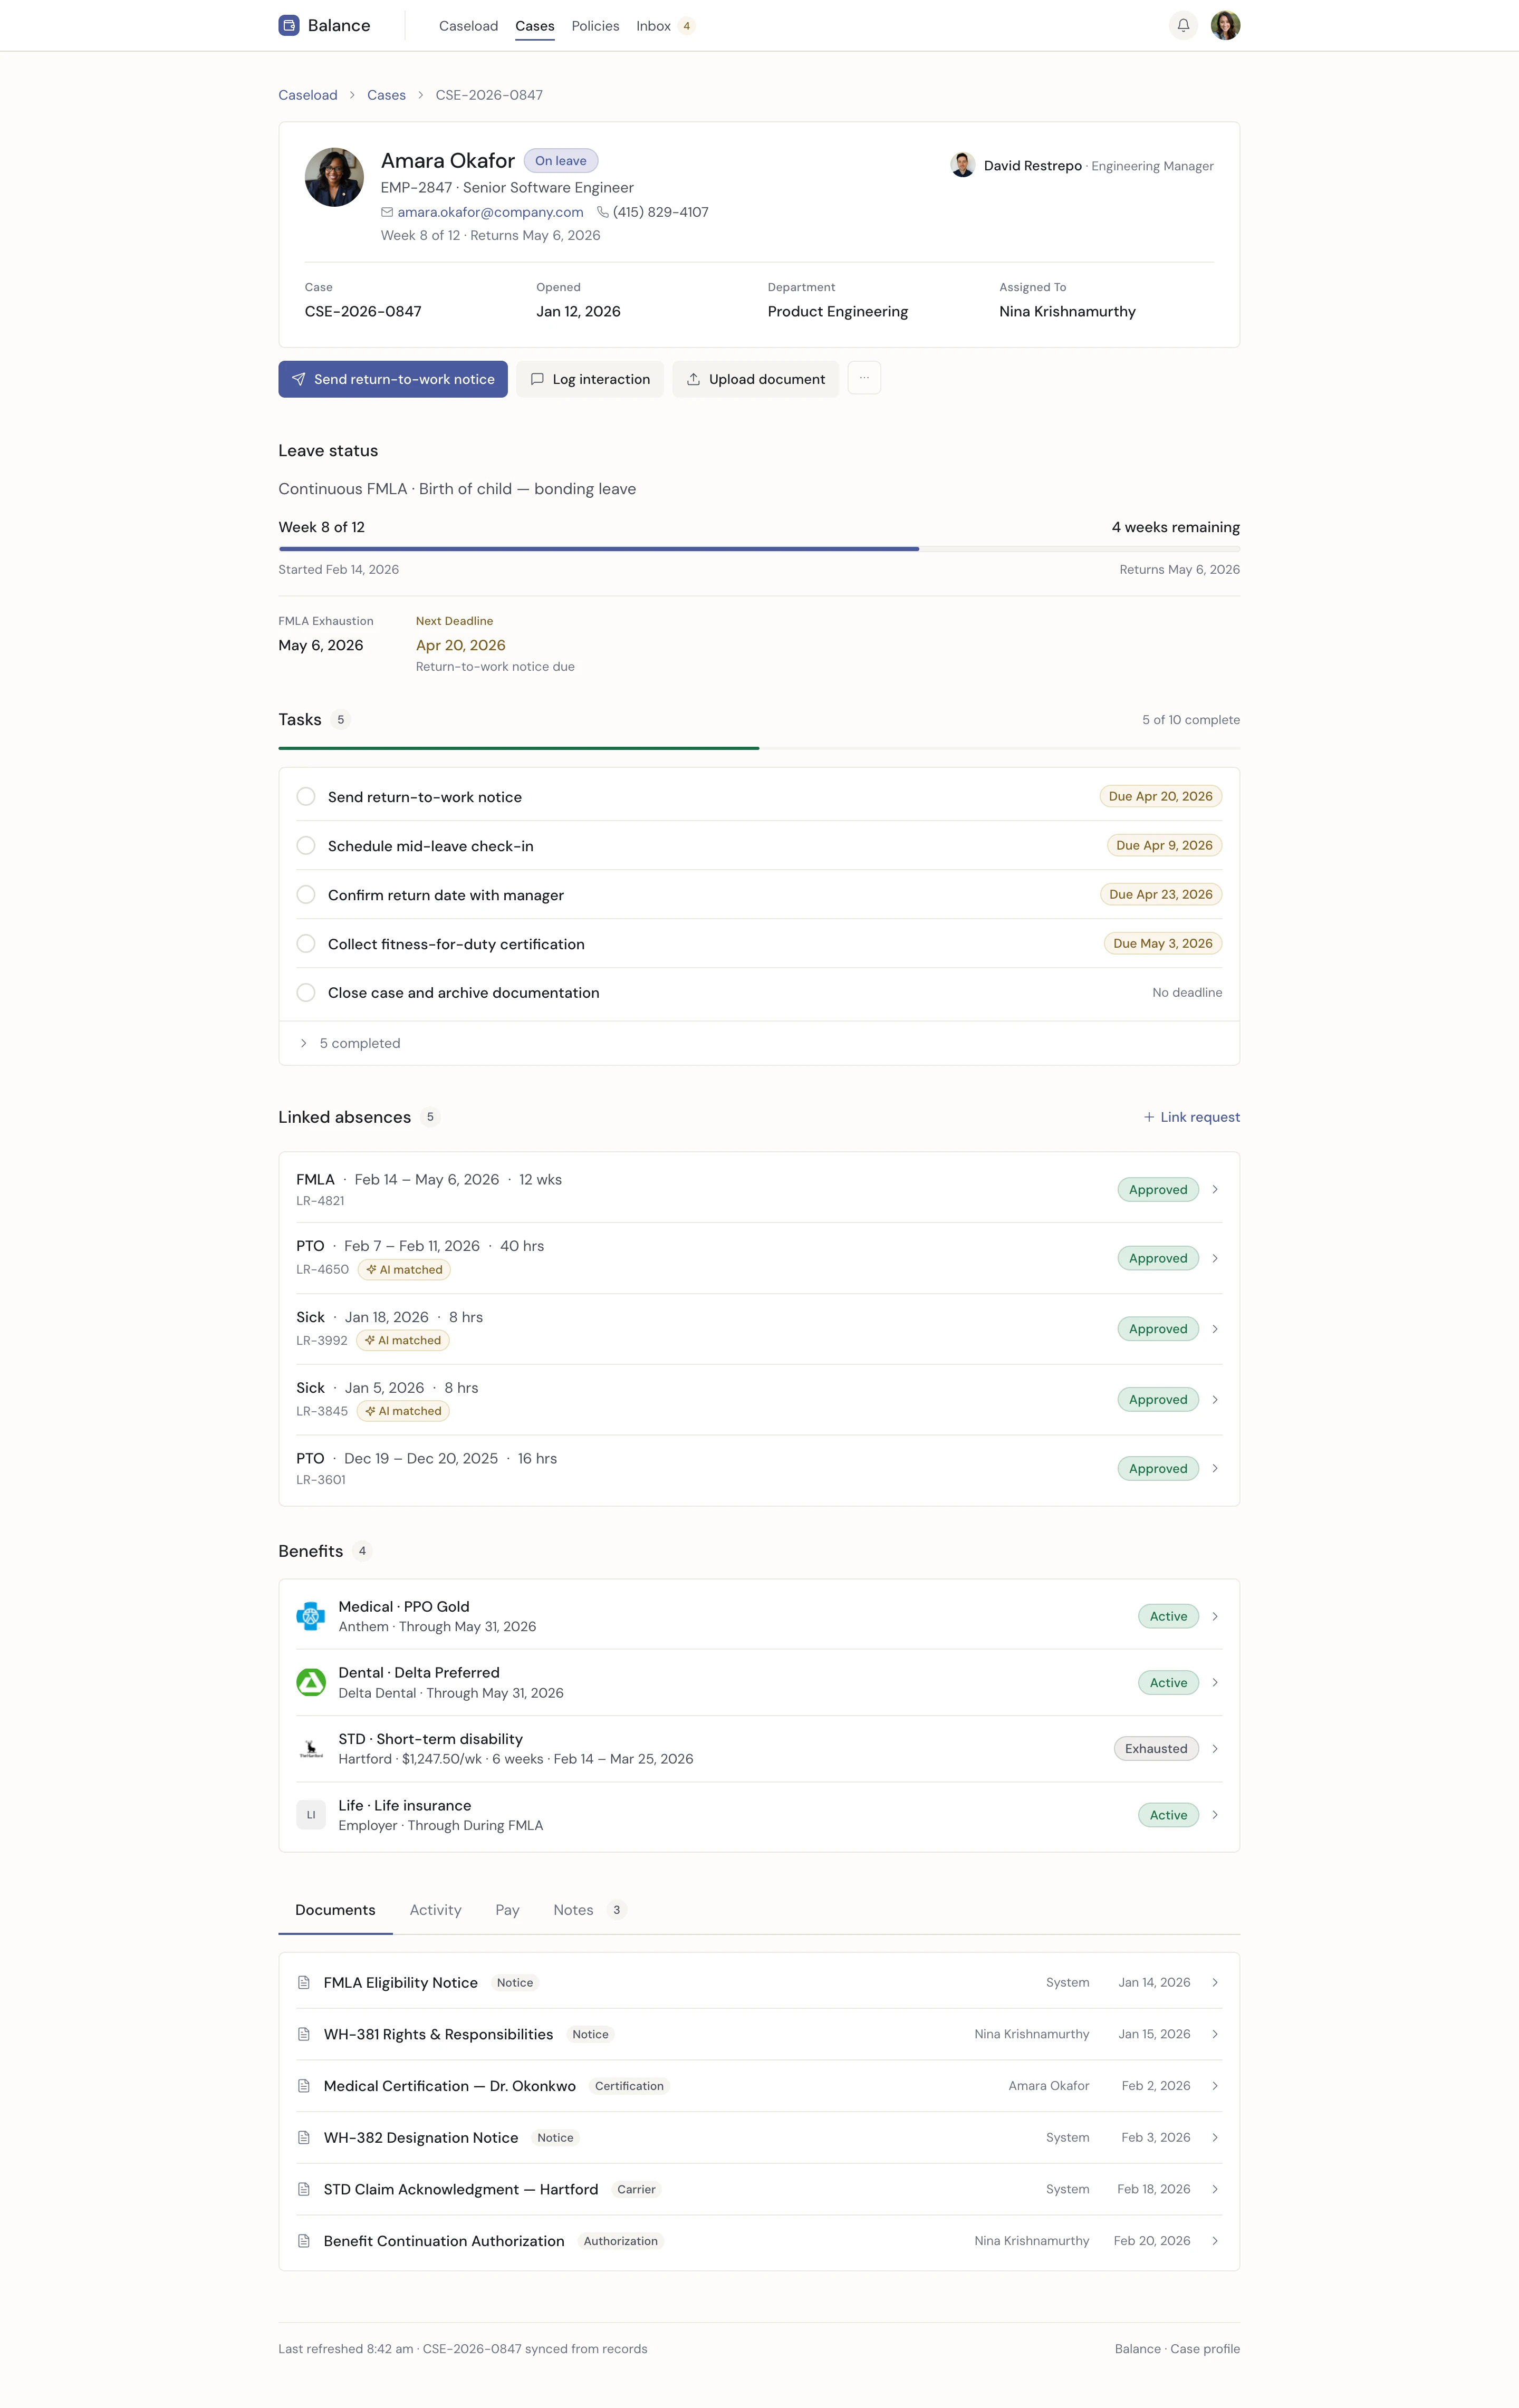1519x2408 pixels.
Task: Click the email icon beside Amara's address
Action: pyautogui.click(x=387, y=212)
